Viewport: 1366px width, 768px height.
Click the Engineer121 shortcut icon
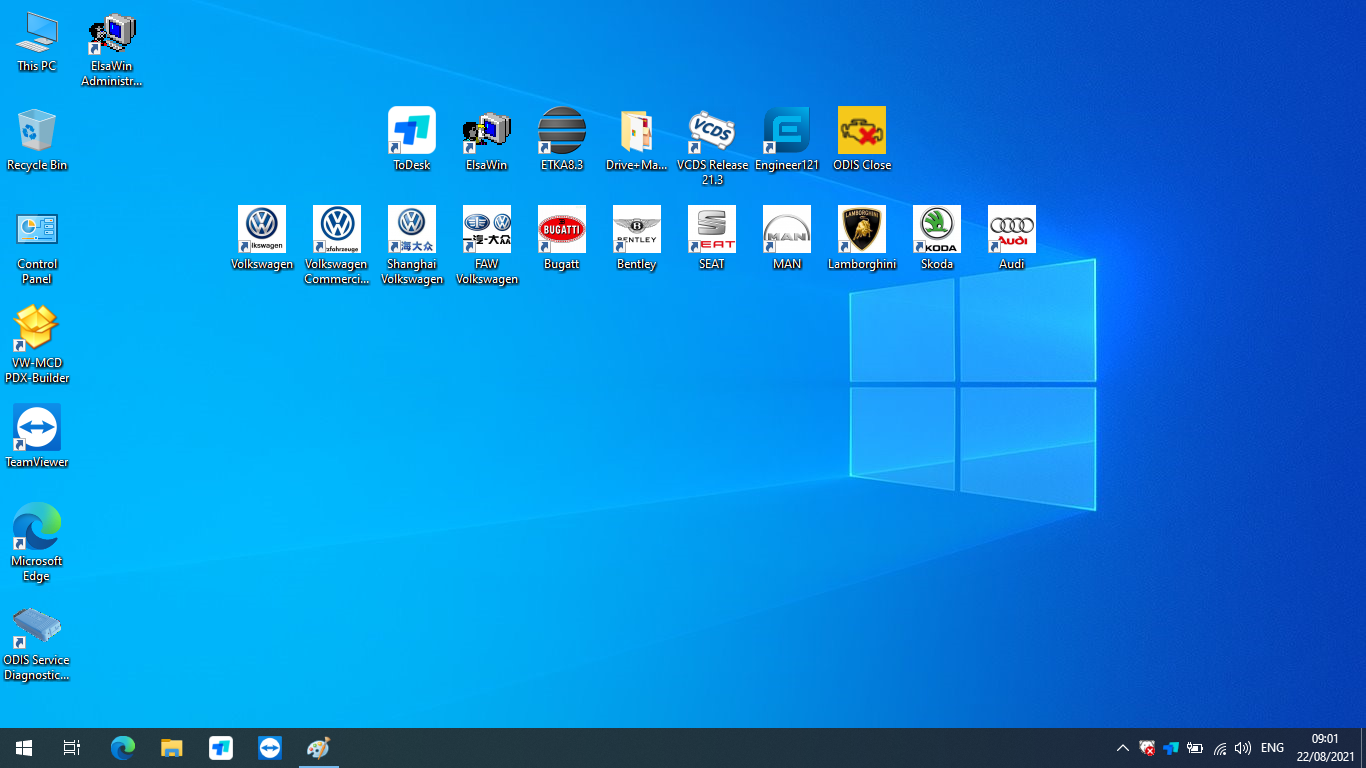[786, 131]
